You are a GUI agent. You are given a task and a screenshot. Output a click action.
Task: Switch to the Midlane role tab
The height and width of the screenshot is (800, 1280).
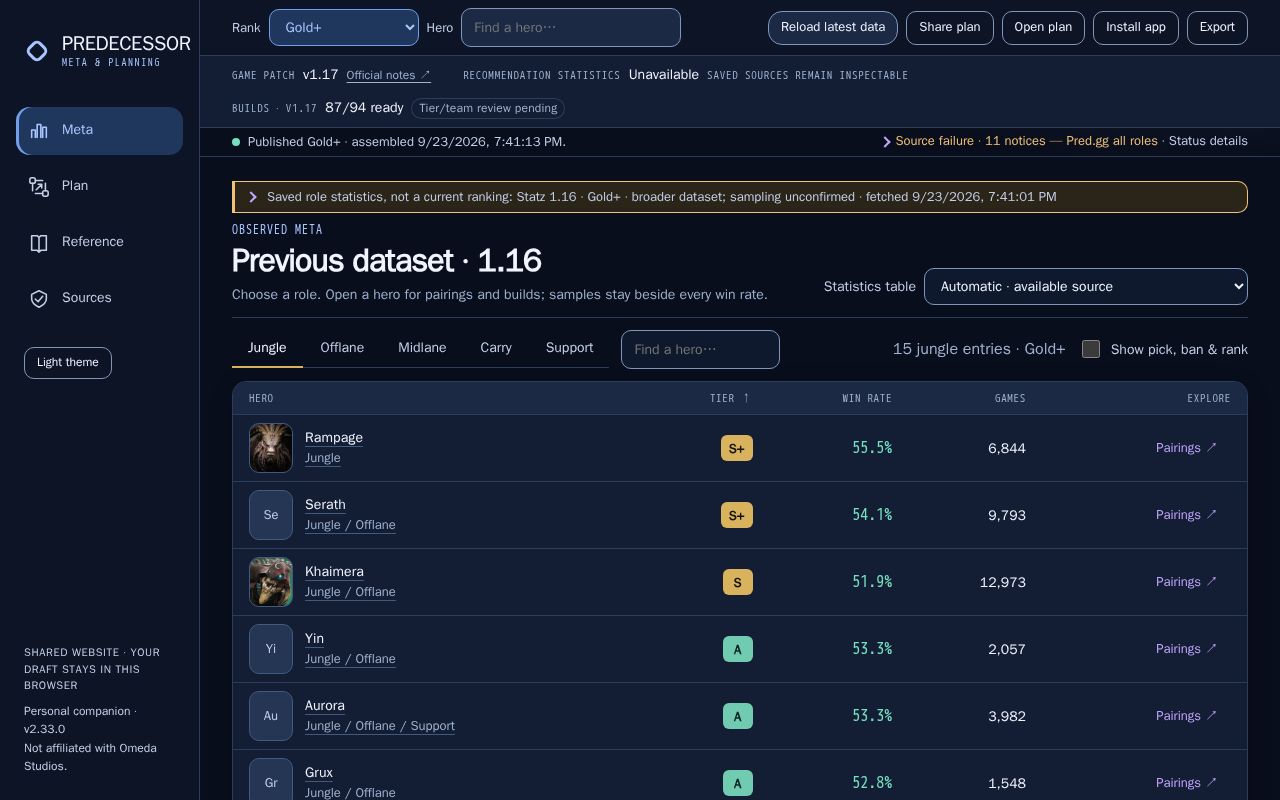click(422, 348)
